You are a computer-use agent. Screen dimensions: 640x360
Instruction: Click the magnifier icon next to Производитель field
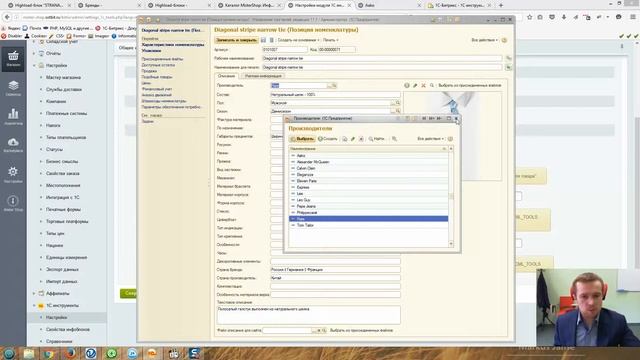[x=334, y=85]
